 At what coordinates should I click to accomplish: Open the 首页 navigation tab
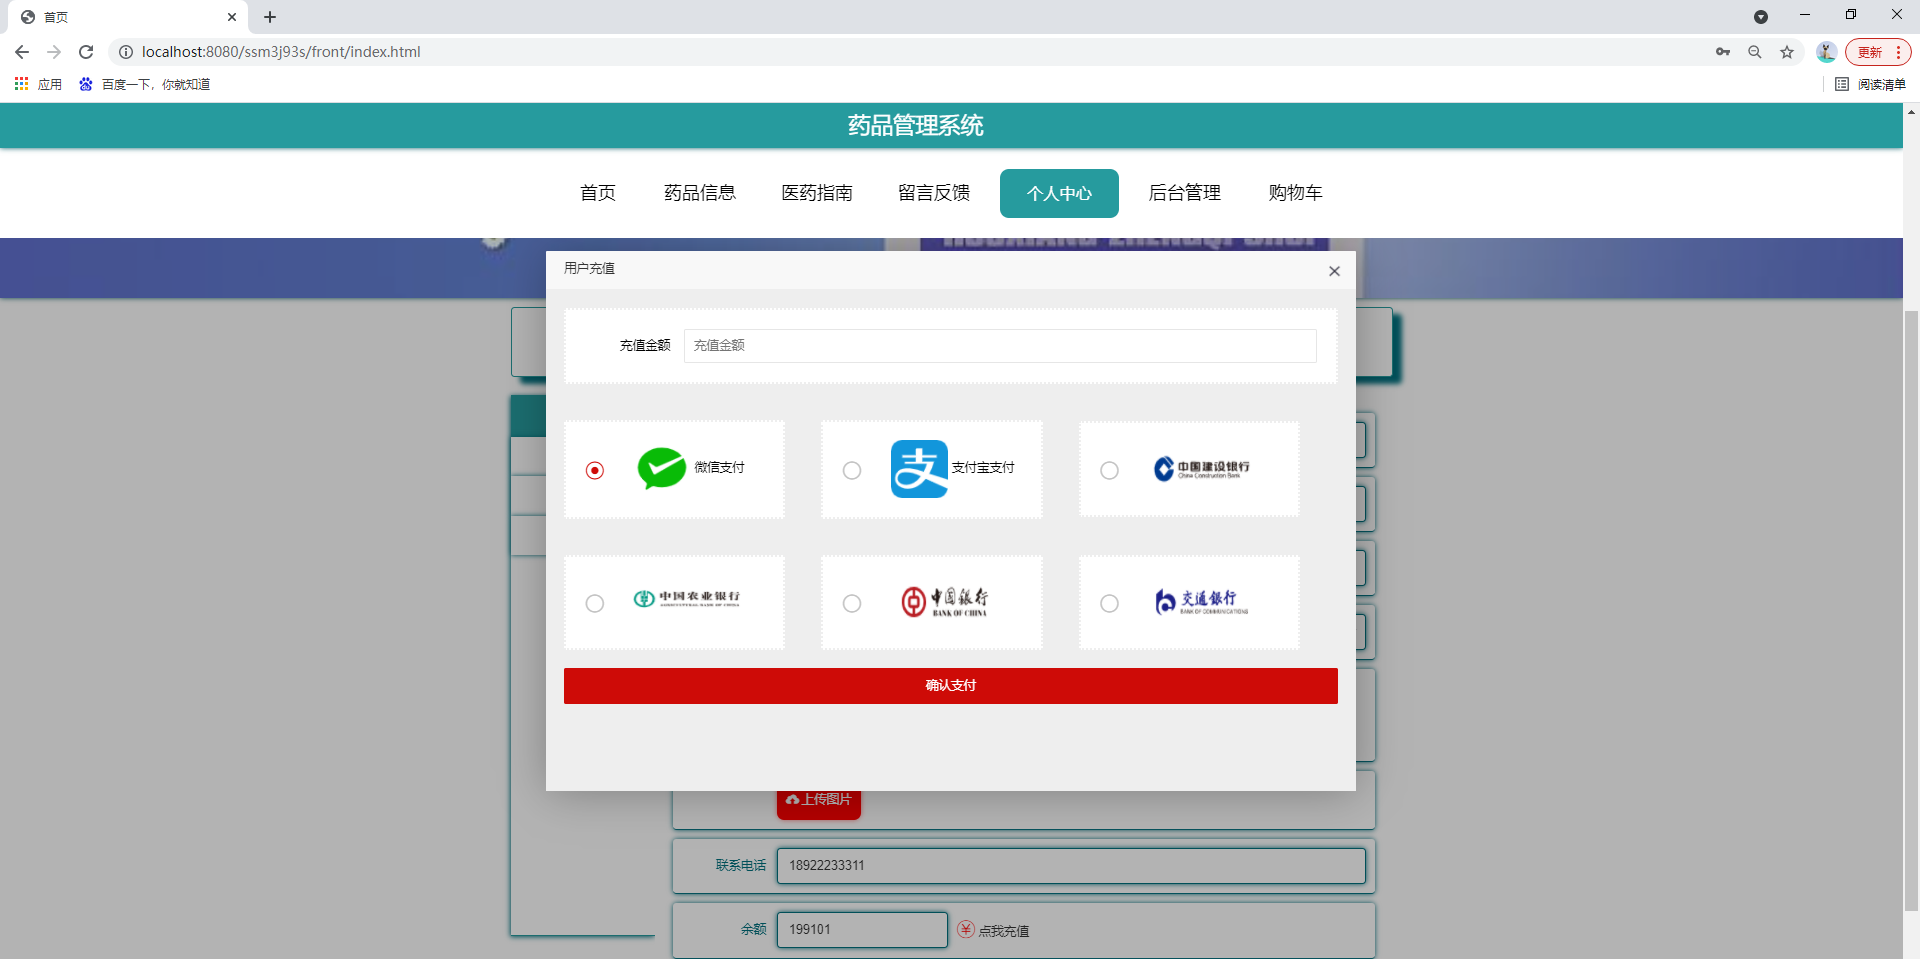598,193
